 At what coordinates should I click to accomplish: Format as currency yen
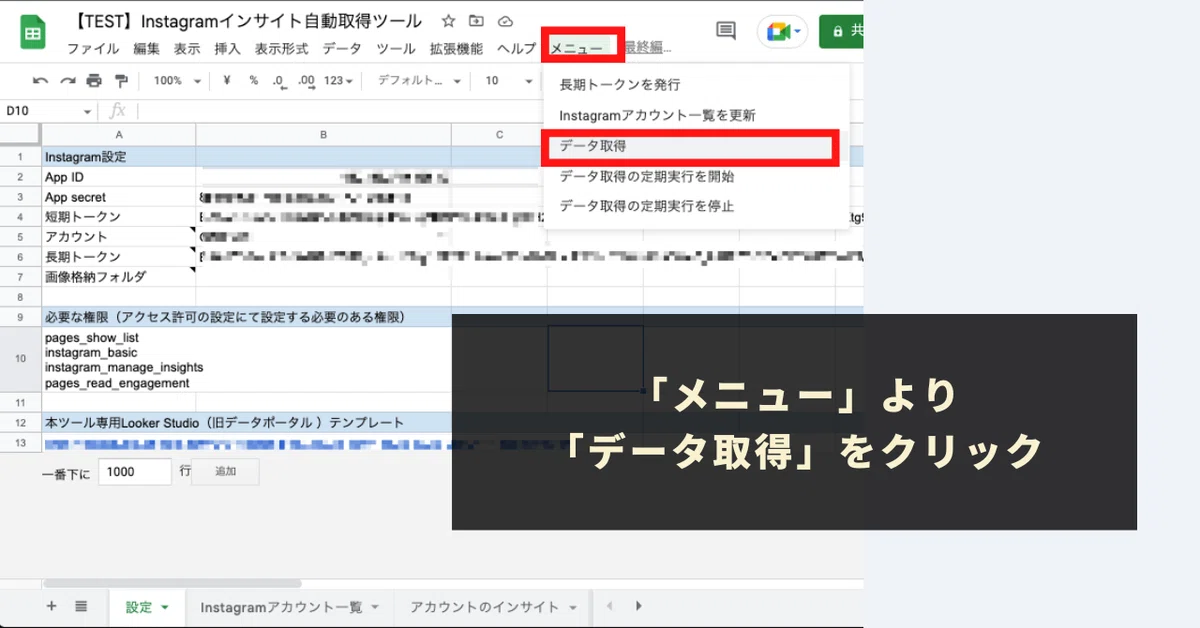point(227,81)
